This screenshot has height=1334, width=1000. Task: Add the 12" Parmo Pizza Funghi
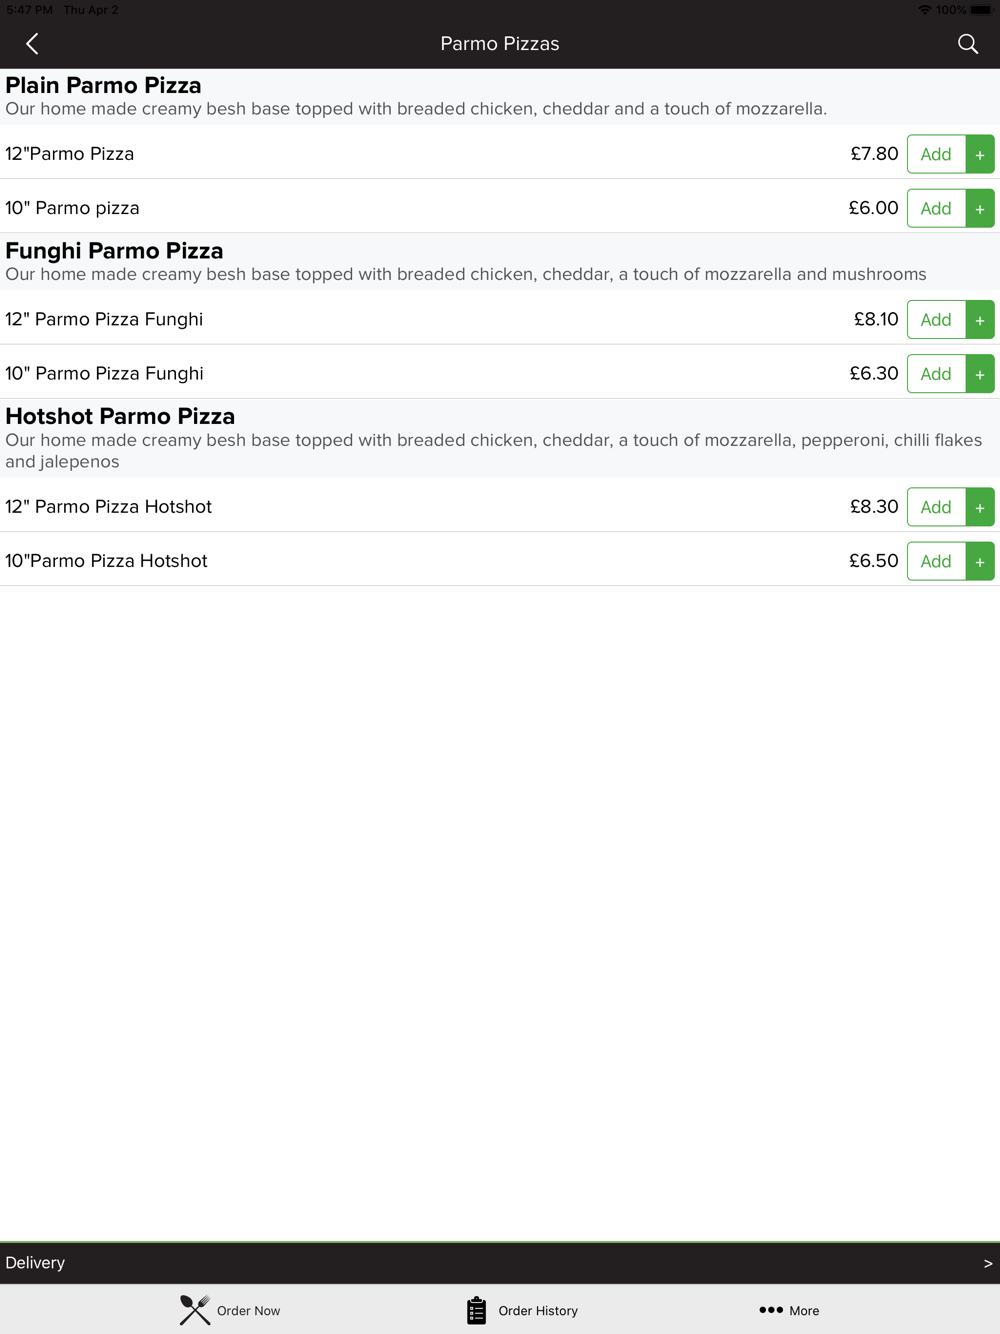pyautogui.click(x=936, y=320)
